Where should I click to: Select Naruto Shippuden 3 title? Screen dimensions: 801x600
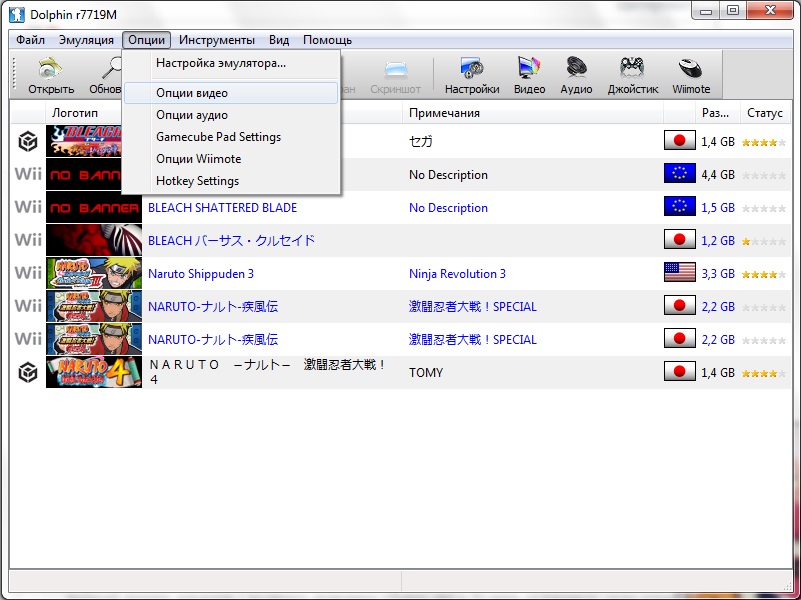tap(201, 274)
